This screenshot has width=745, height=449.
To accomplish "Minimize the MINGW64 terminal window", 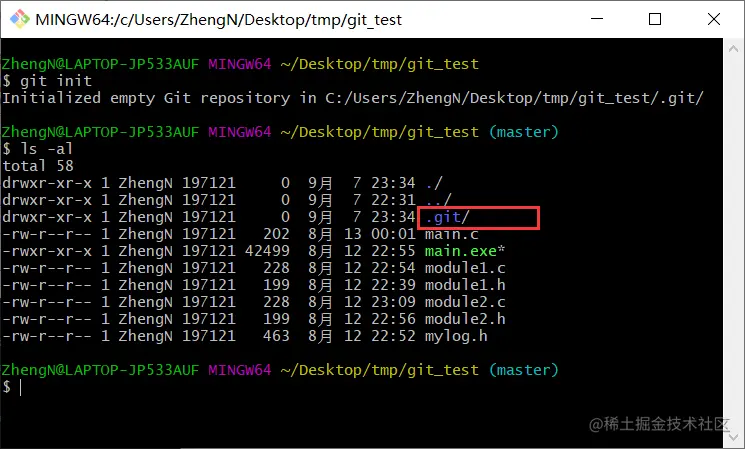I will point(596,19).
